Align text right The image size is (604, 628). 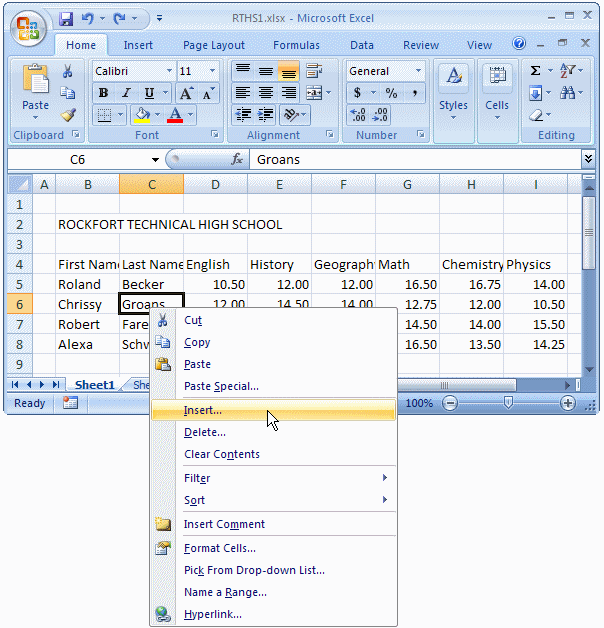point(288,93)
